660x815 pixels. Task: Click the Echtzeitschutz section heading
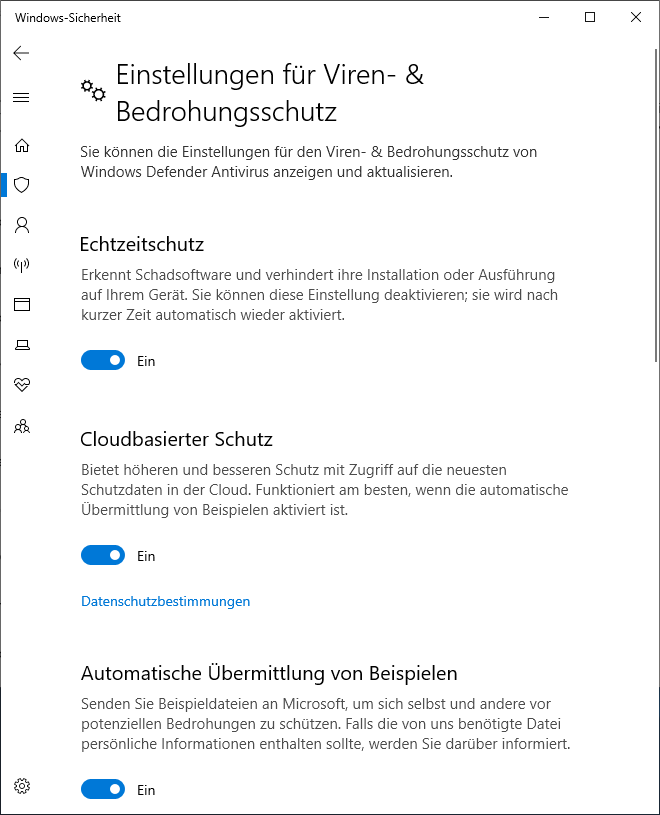142,244
